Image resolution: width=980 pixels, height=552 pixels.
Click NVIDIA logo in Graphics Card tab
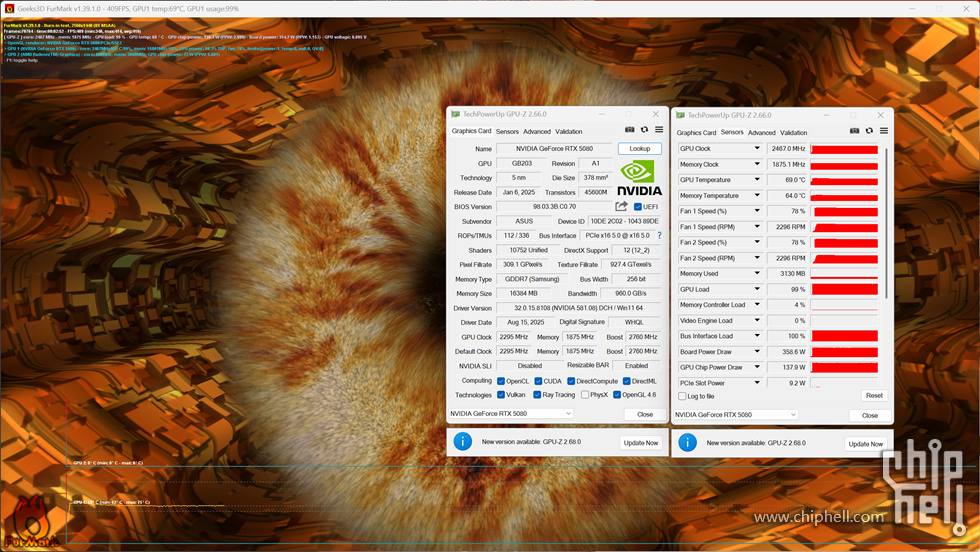coord(639,178)
